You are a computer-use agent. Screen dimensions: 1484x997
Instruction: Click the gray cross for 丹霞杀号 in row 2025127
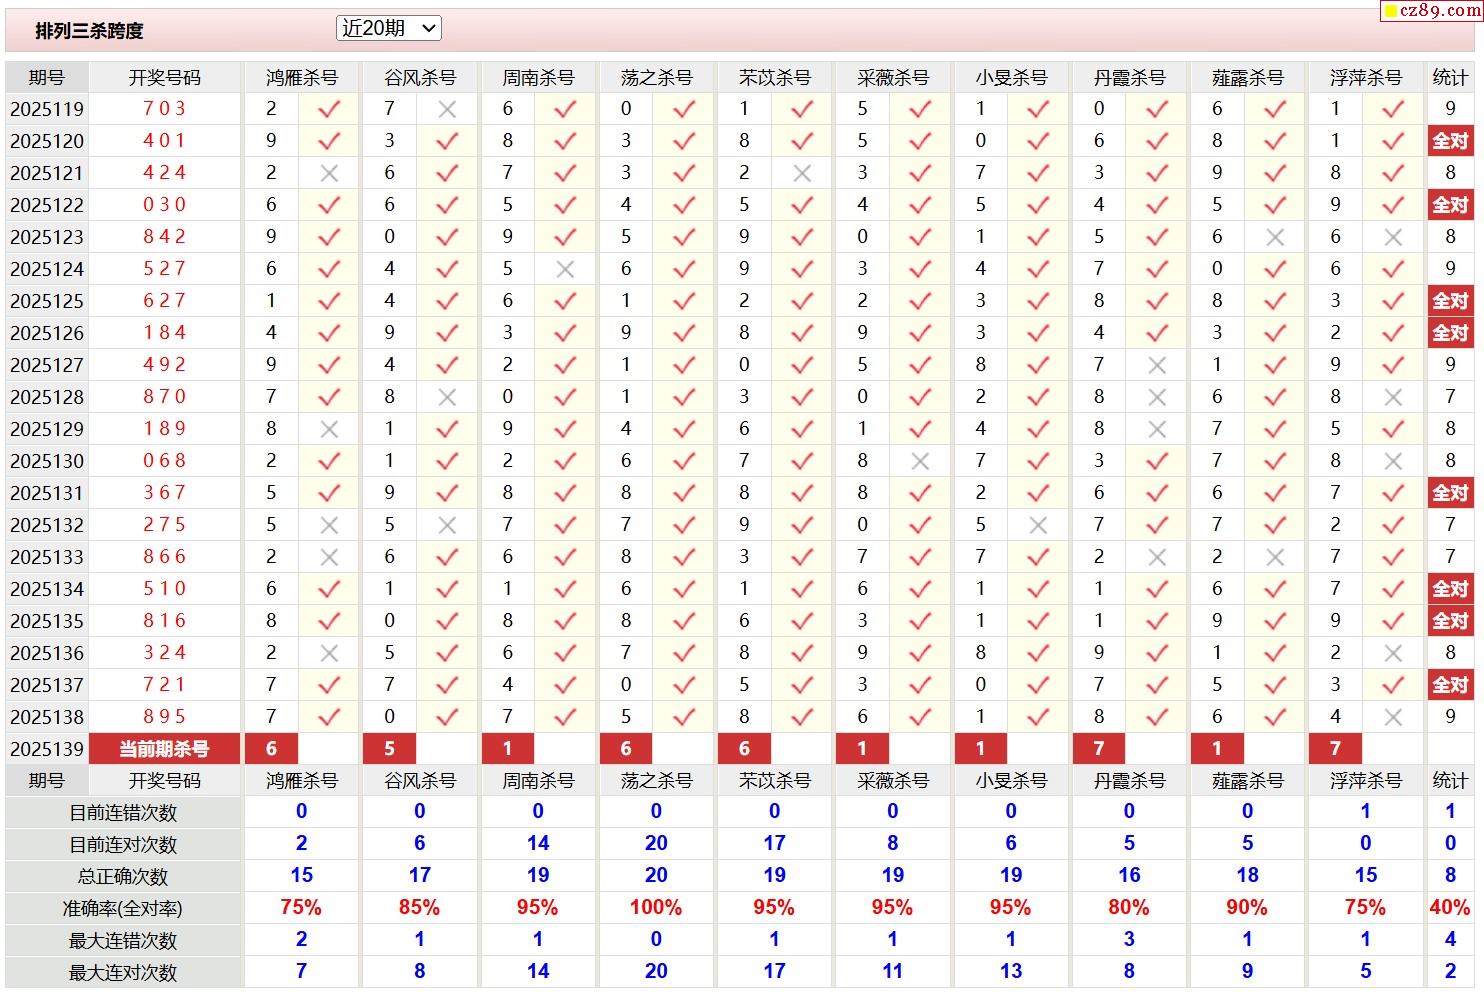point(1157,365)
